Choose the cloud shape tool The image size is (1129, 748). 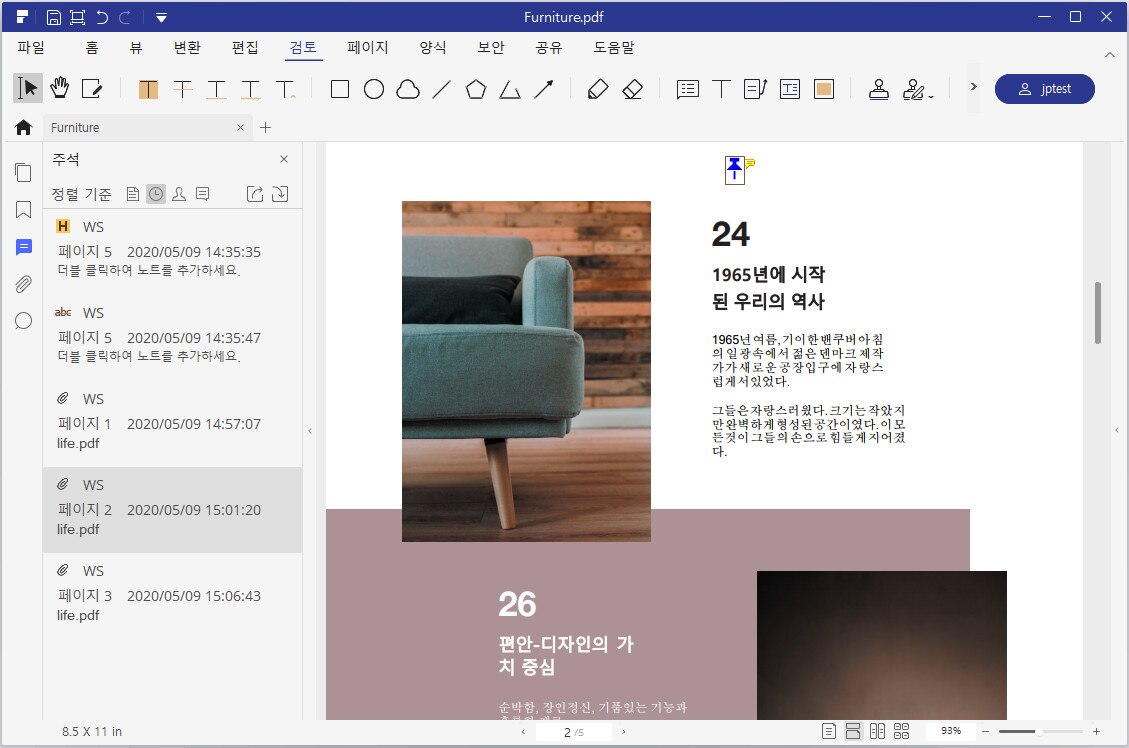[408, 89]
